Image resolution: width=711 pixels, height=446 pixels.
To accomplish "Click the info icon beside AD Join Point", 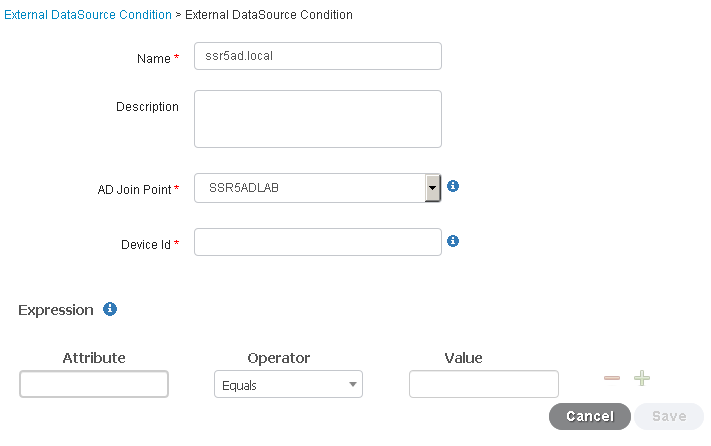I will pyautogui.click(x=453, y=186).
